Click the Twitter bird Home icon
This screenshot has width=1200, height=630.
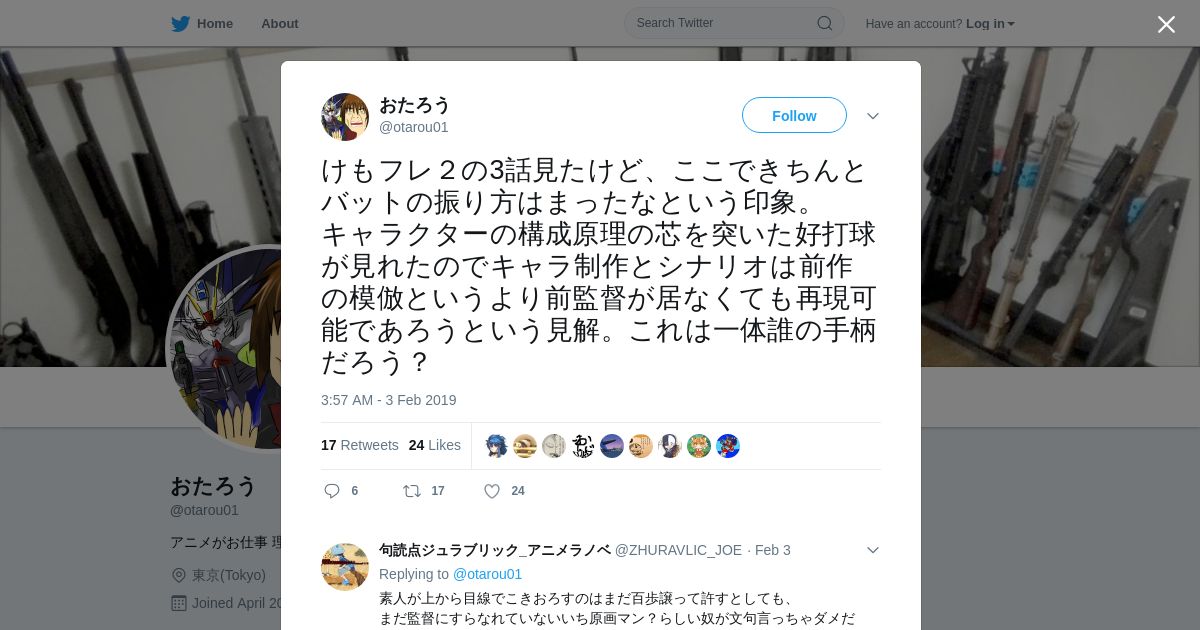(x=180, y=24)
